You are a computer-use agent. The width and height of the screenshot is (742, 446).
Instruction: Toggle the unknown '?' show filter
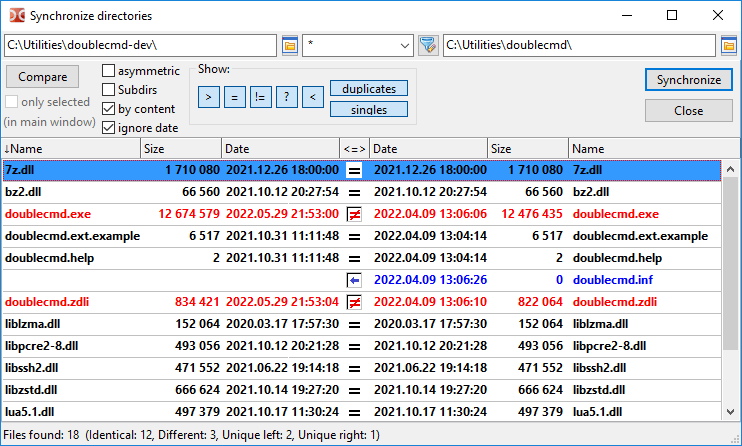click(x=286, y=96)
